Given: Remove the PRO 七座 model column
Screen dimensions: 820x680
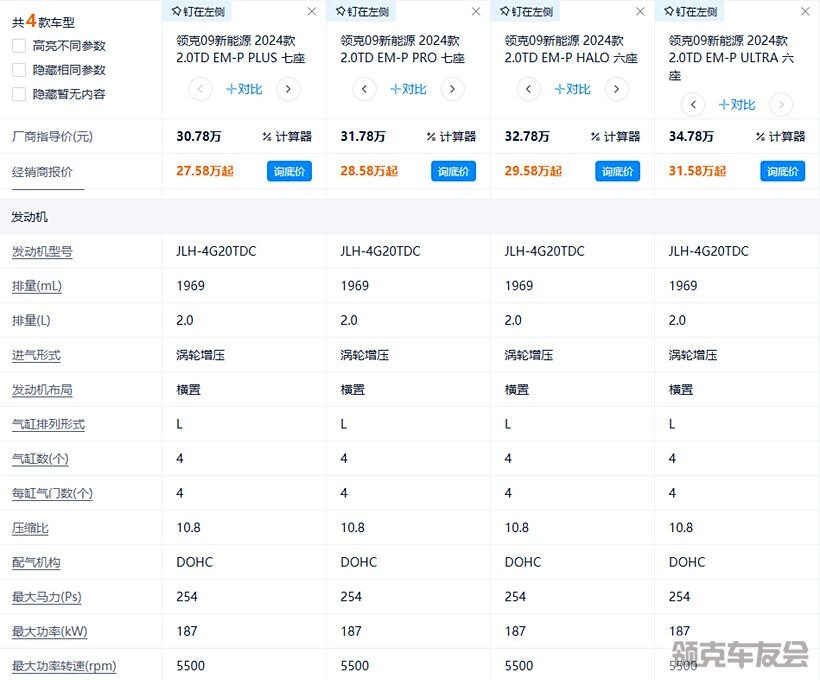Looking at the screenshot, I should [x=476, y=12].
